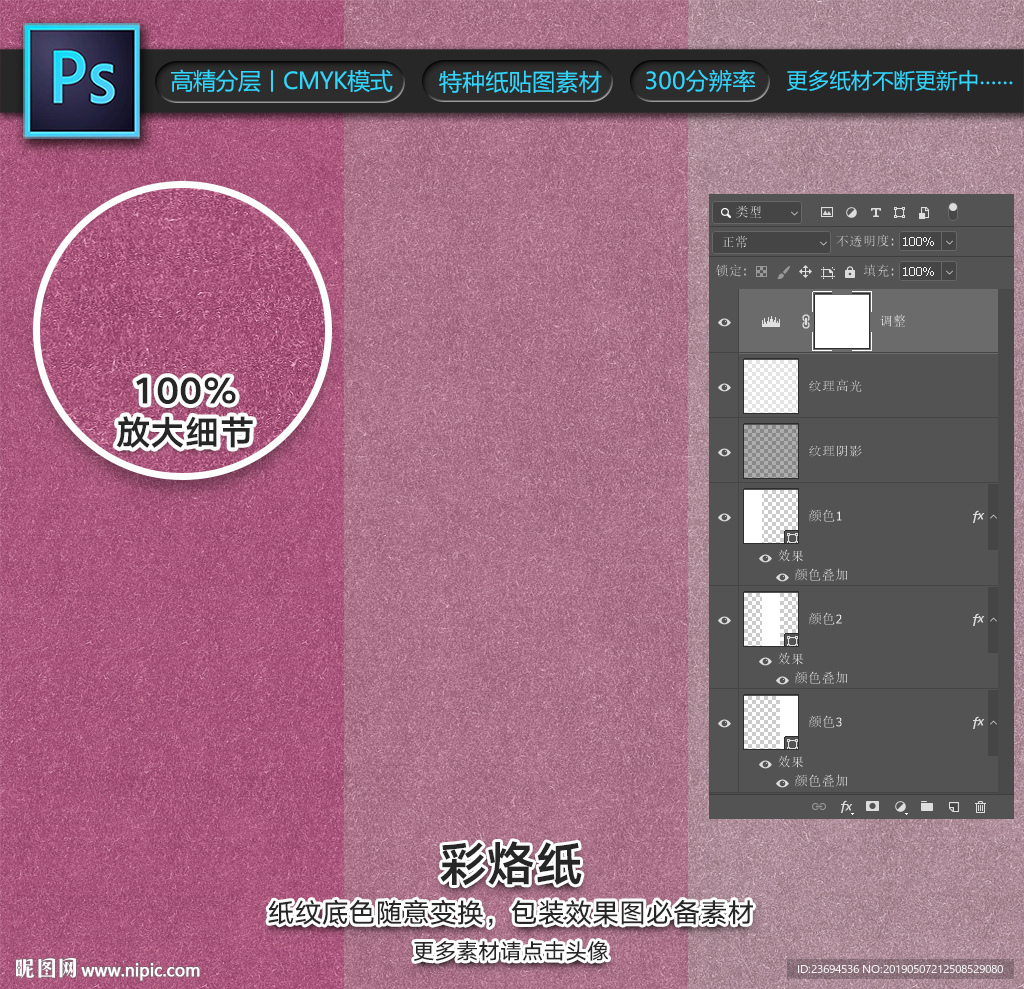Lock transparent pixels checkerboard icon

click(x=761, y=272)
